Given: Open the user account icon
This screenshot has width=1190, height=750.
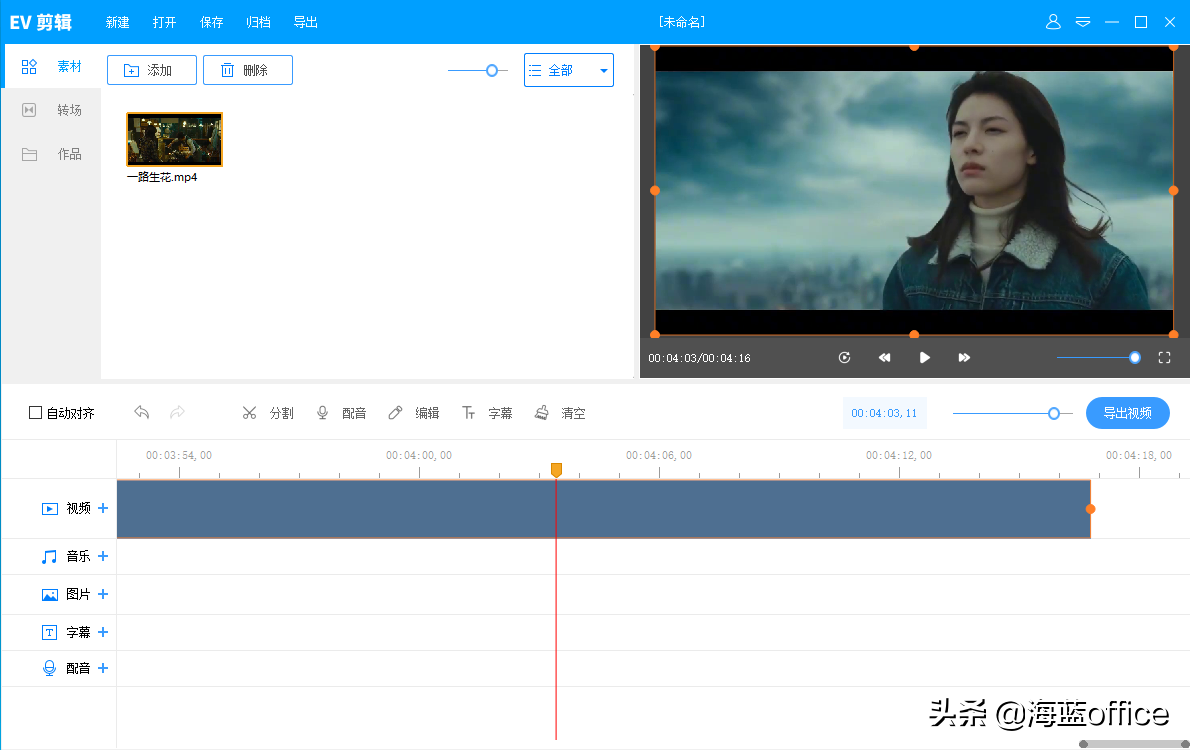Looking at the screenshot, I should (1053, 22).
